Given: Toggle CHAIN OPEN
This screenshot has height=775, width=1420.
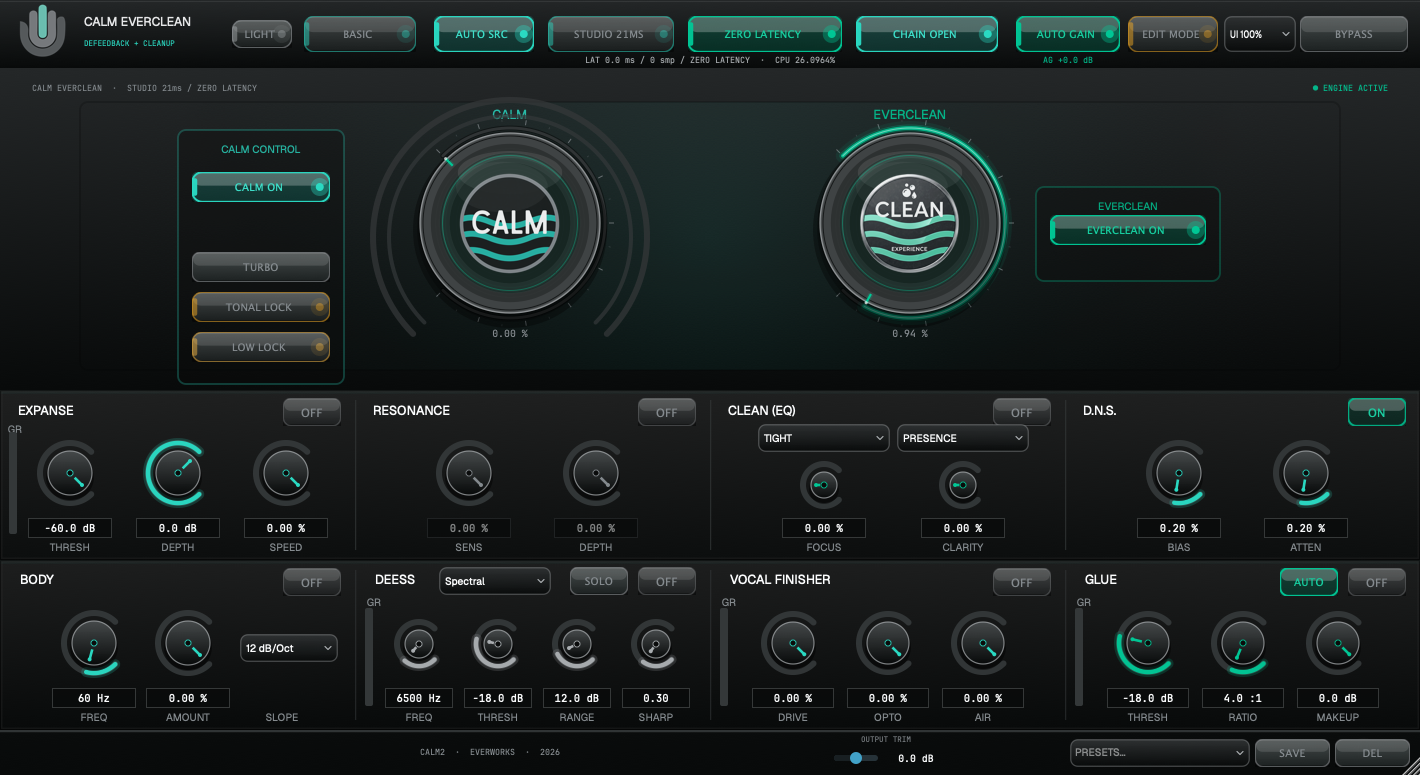Looking at the screenshot, I should (x=927, y=34).
